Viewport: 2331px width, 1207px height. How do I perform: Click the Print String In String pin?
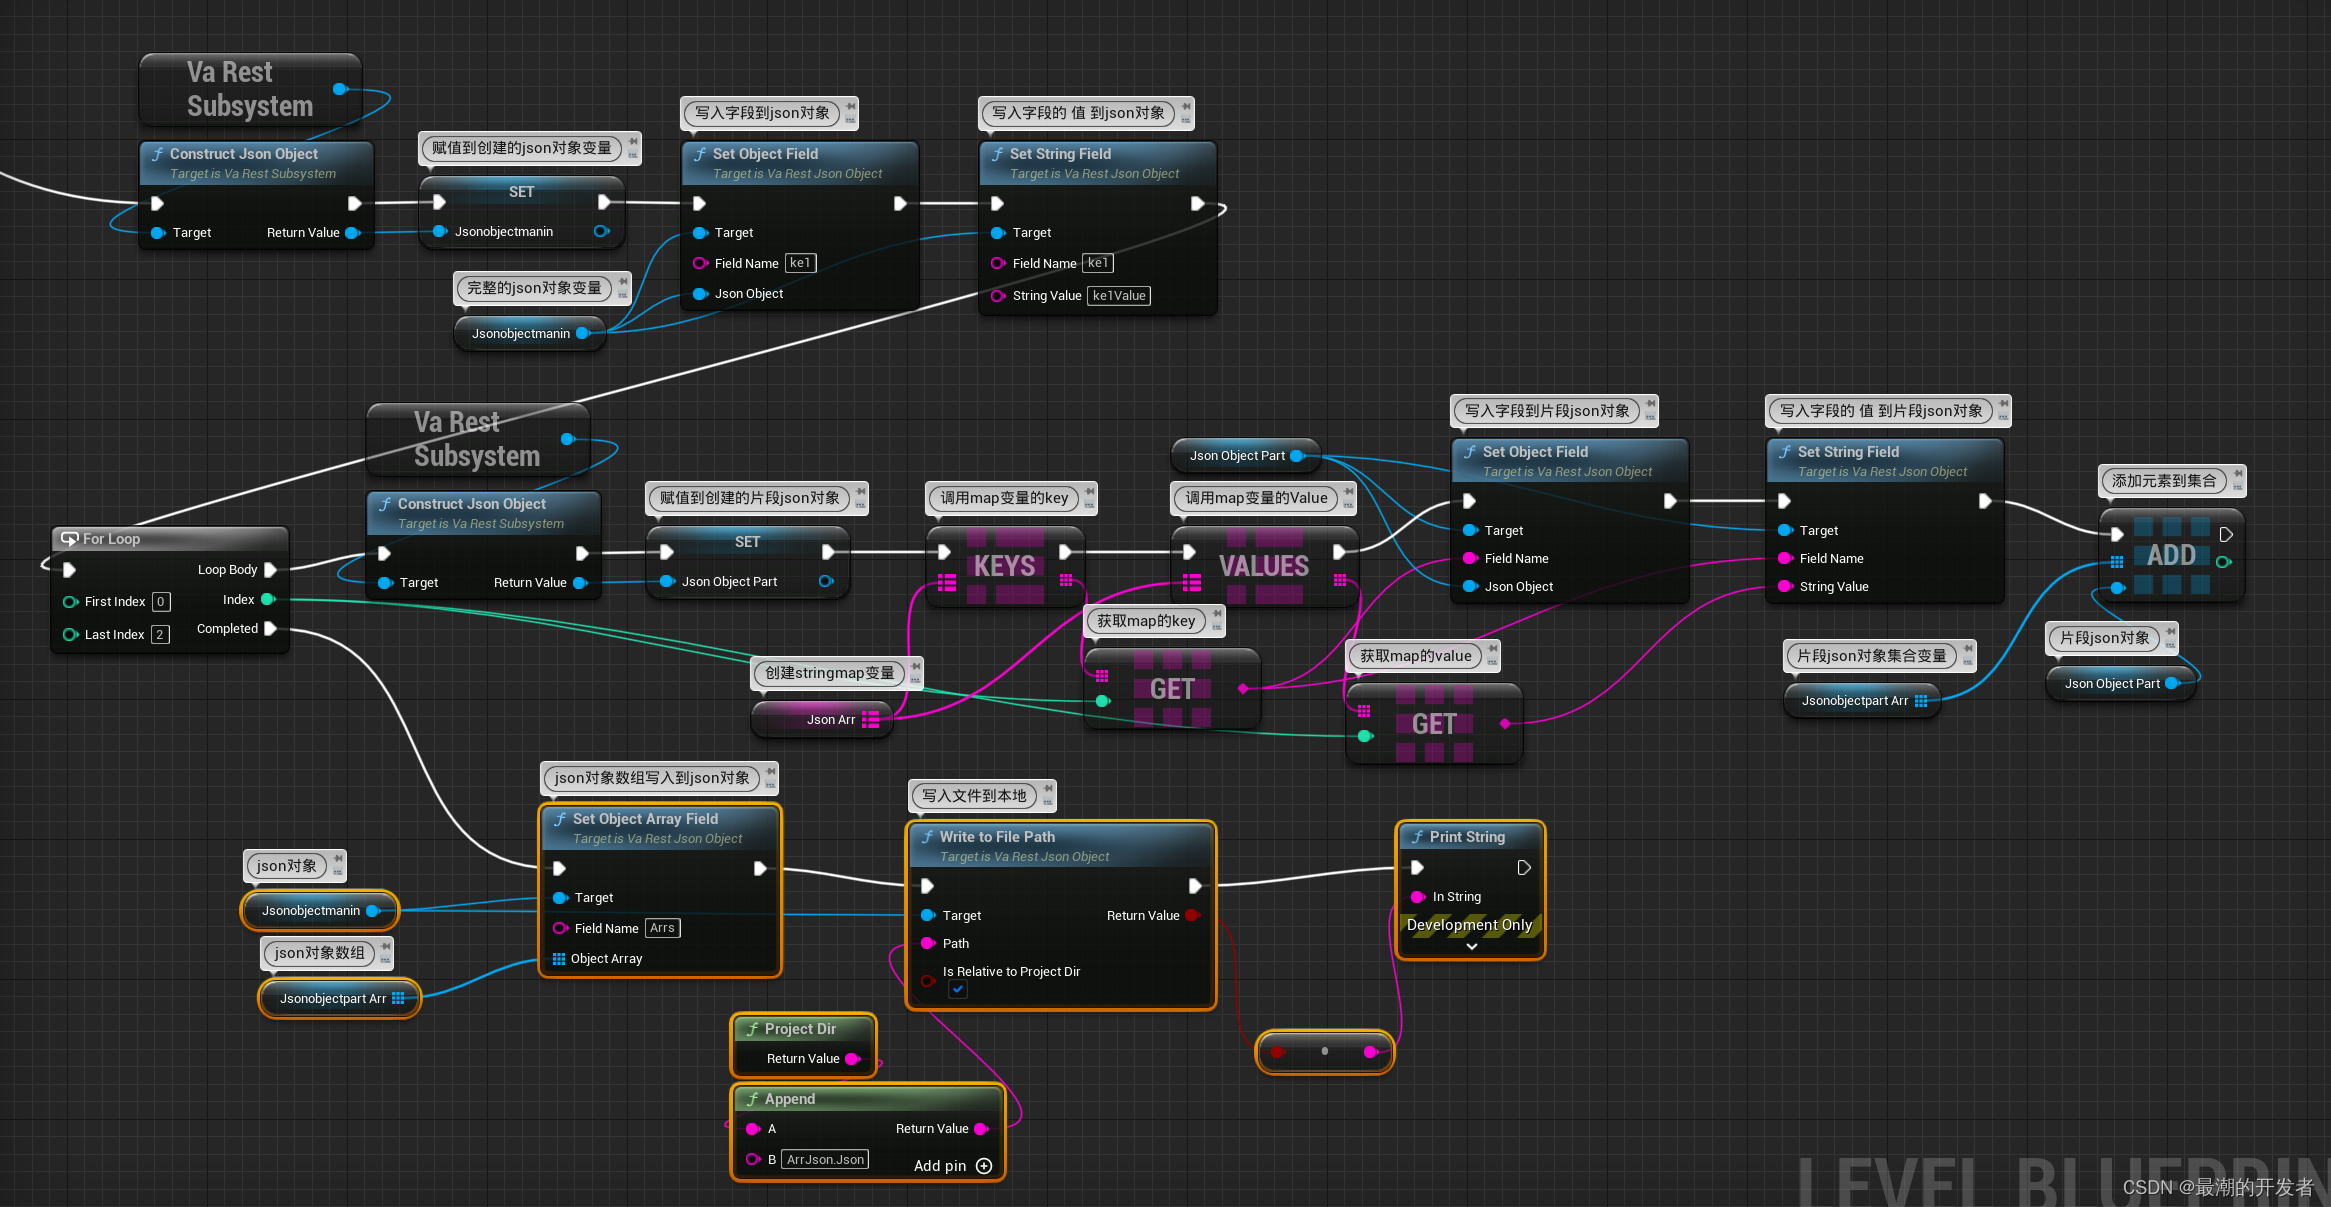[1417, 896]
